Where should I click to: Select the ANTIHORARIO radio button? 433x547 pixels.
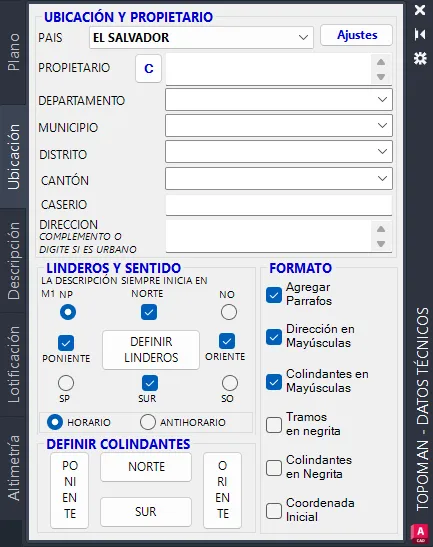coord(148,422)
